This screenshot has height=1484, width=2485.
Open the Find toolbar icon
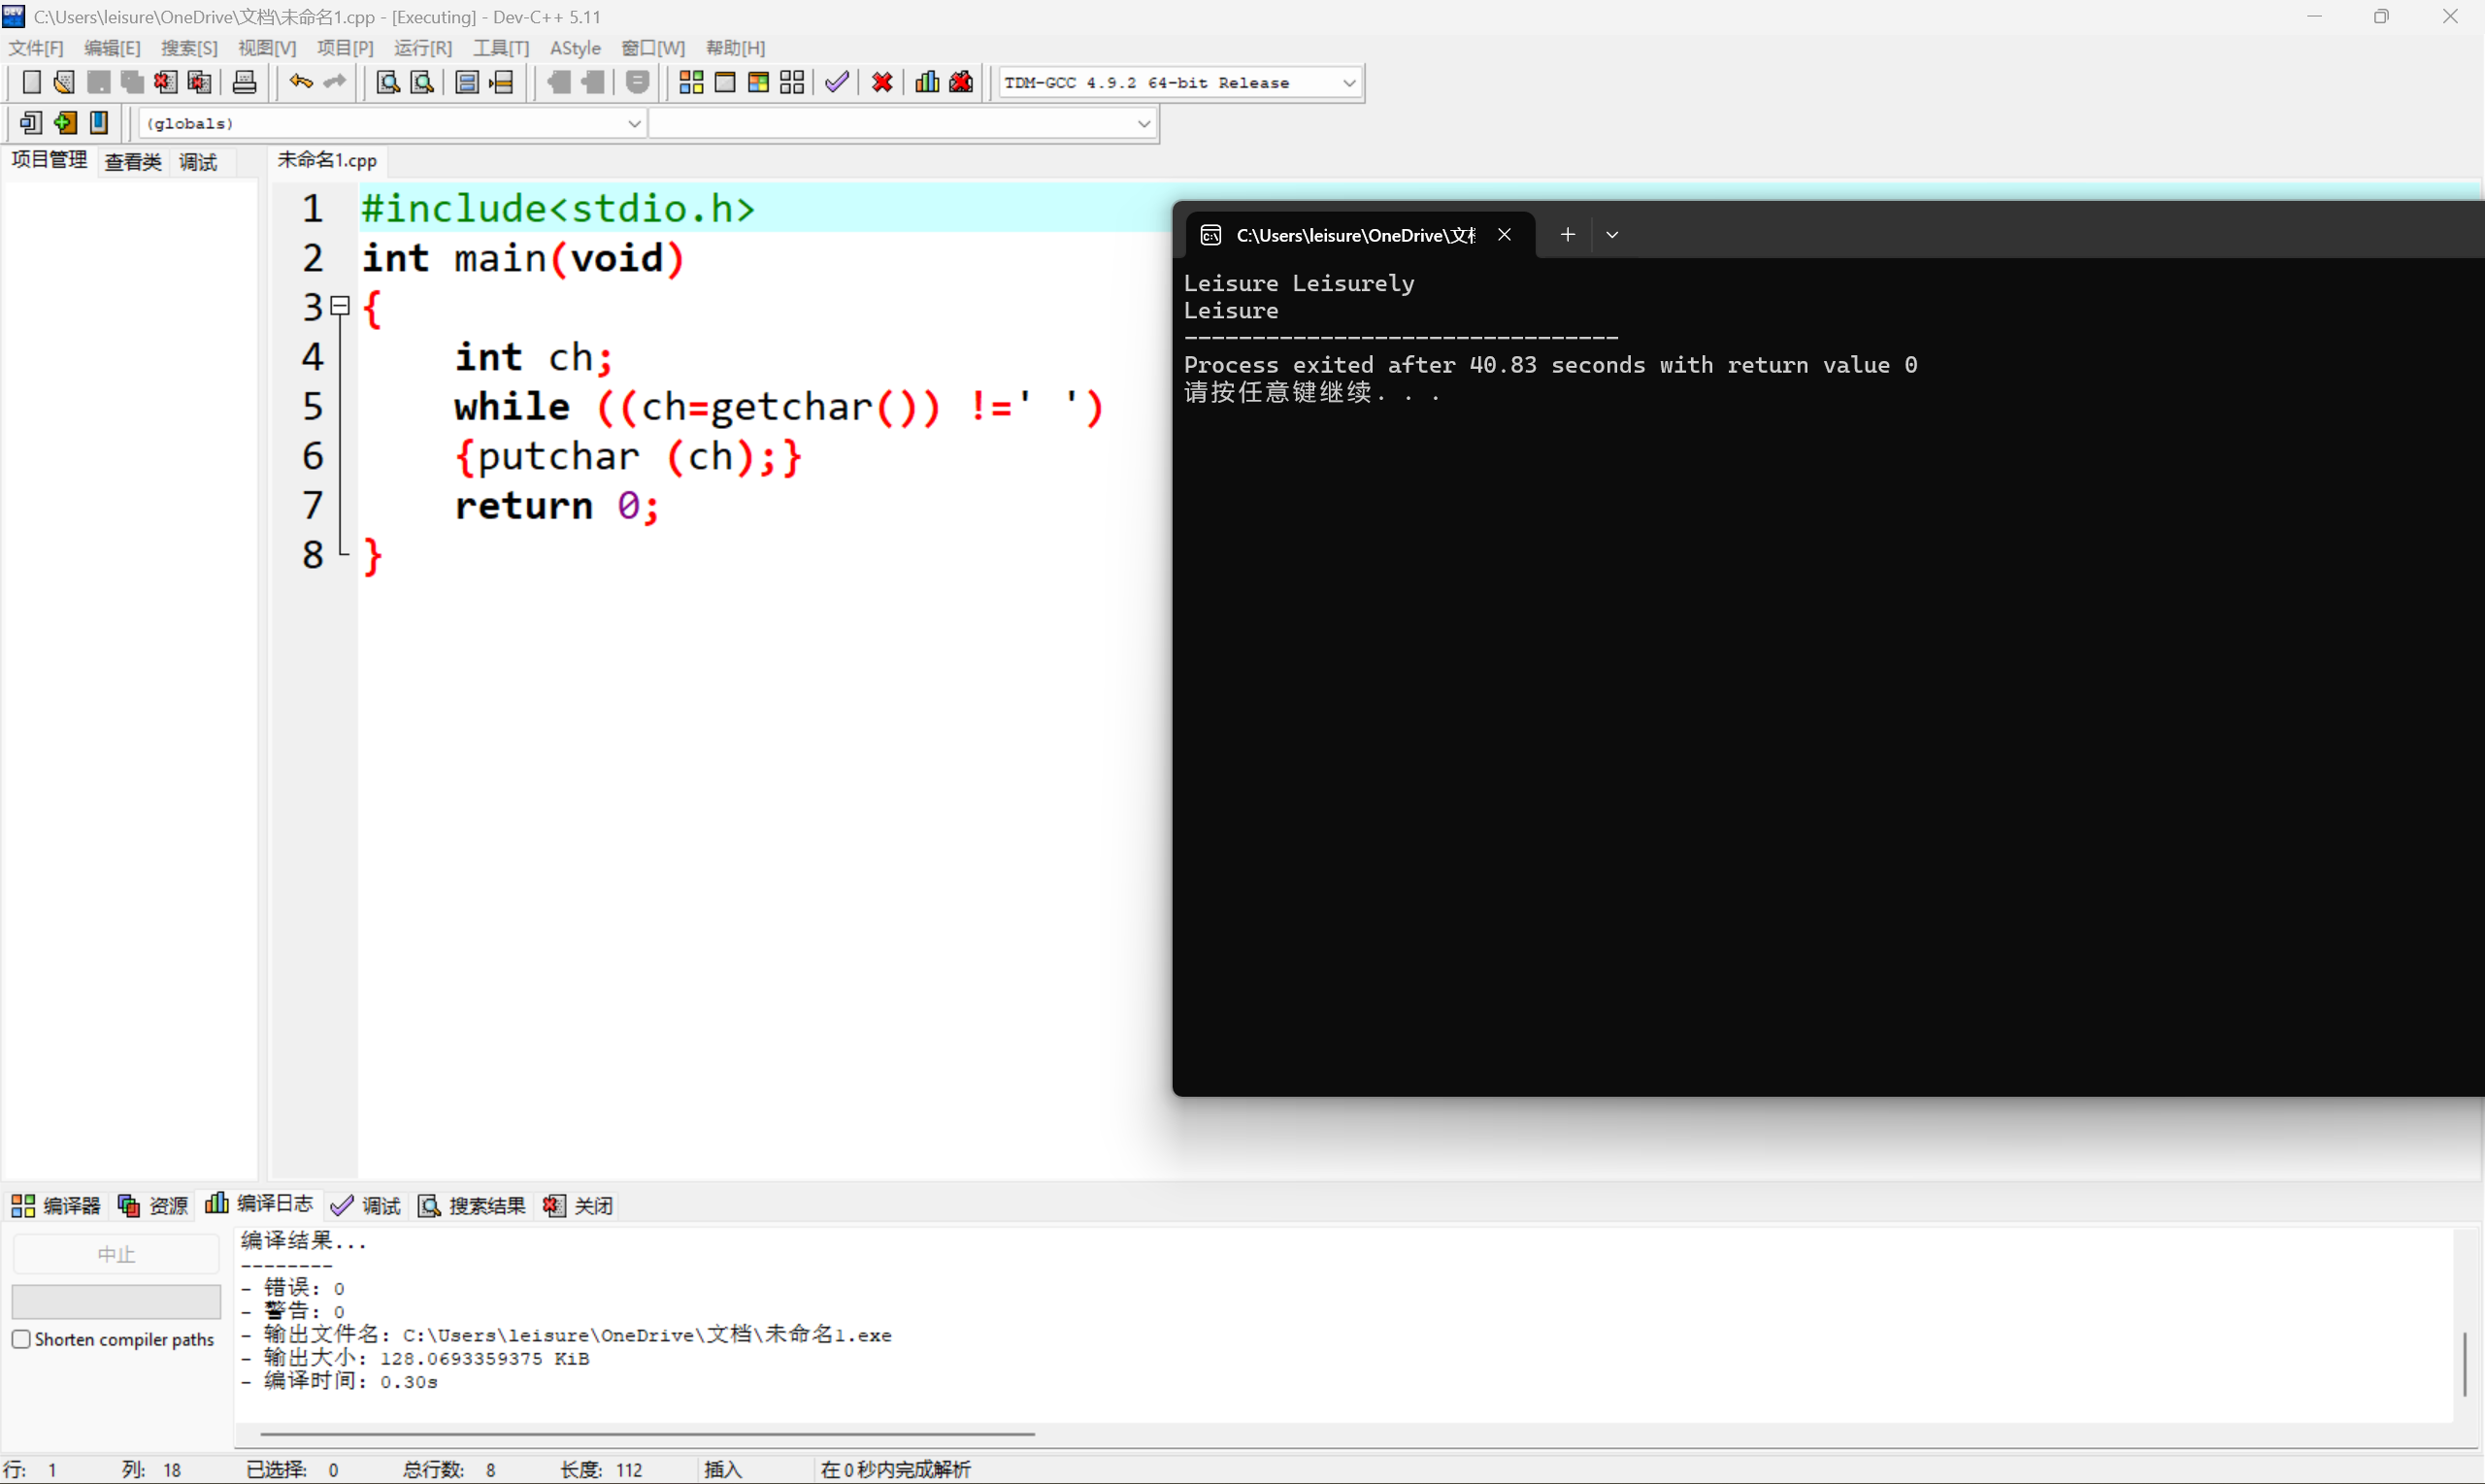(x=387, y=82)
